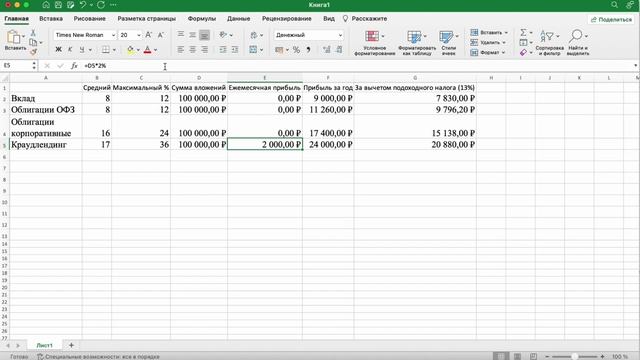Click the formula bar with =D5*2%
This screenshot has width=640, height=360.
tap(355, 66)
